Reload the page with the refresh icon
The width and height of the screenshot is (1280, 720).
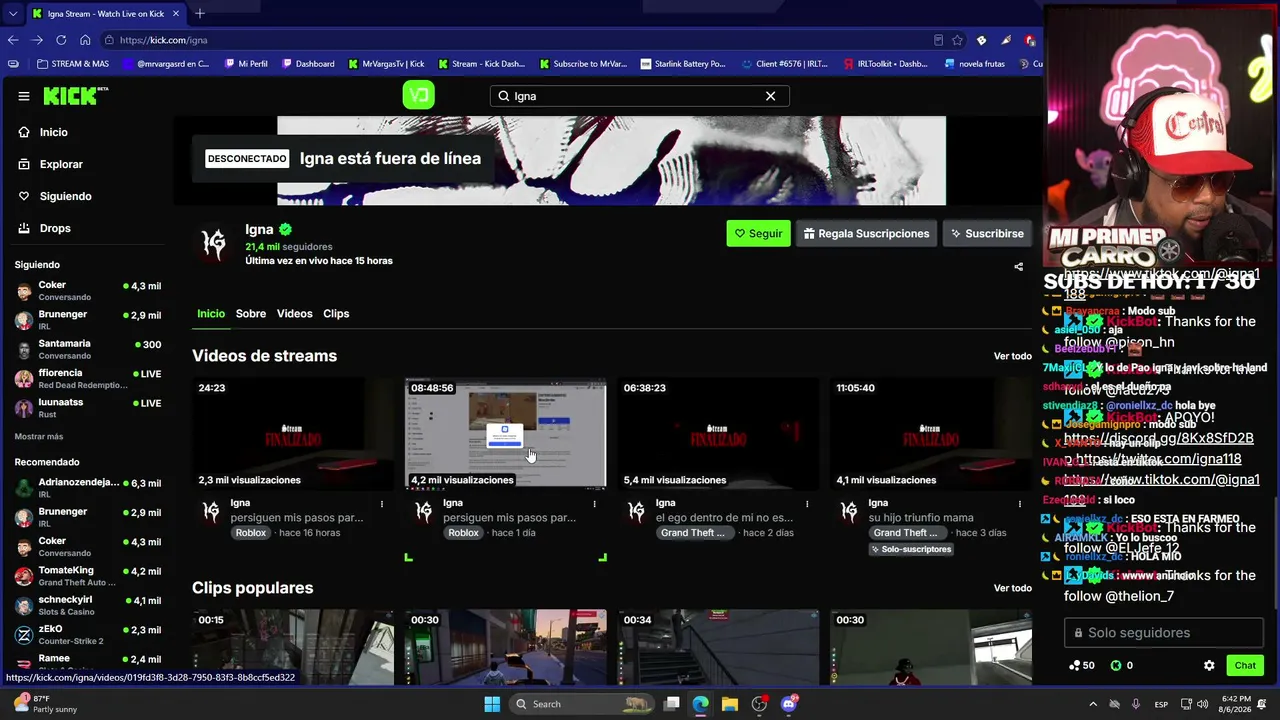click(61, 40)
